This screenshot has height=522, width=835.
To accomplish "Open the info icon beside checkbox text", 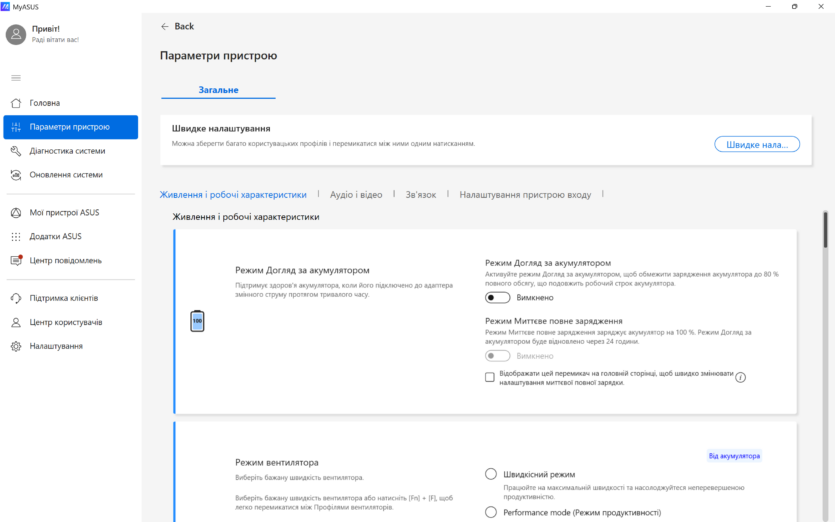I will [x=740, y=377].
